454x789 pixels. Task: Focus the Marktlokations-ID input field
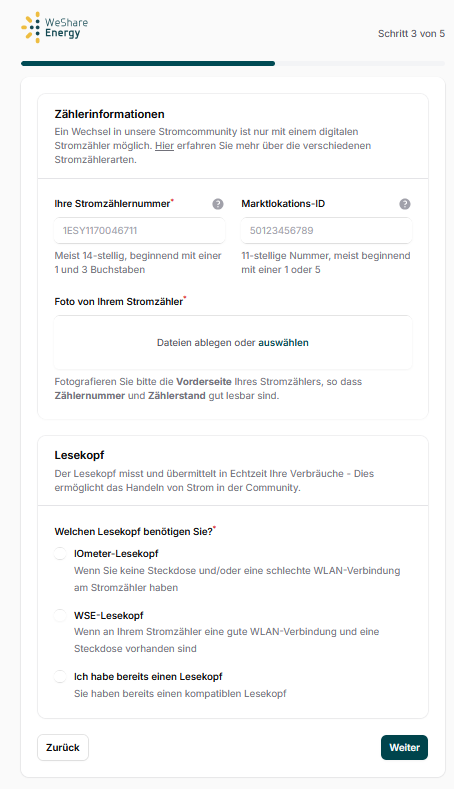(326, 230)
